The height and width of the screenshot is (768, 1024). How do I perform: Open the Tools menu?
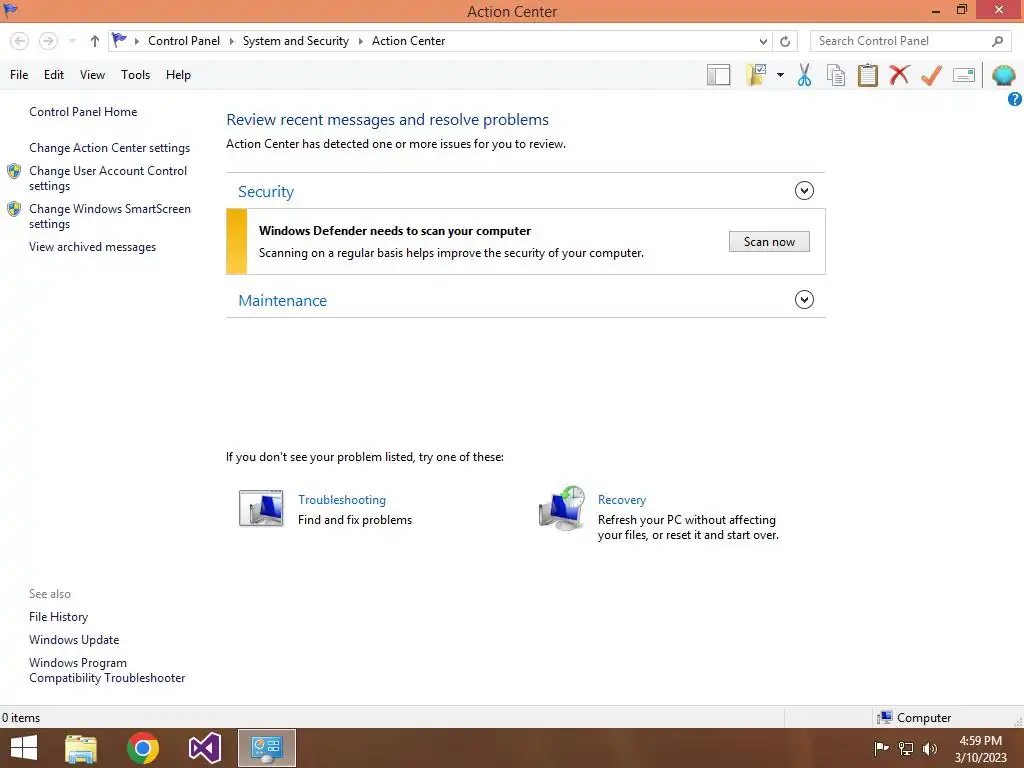point(135,75)
